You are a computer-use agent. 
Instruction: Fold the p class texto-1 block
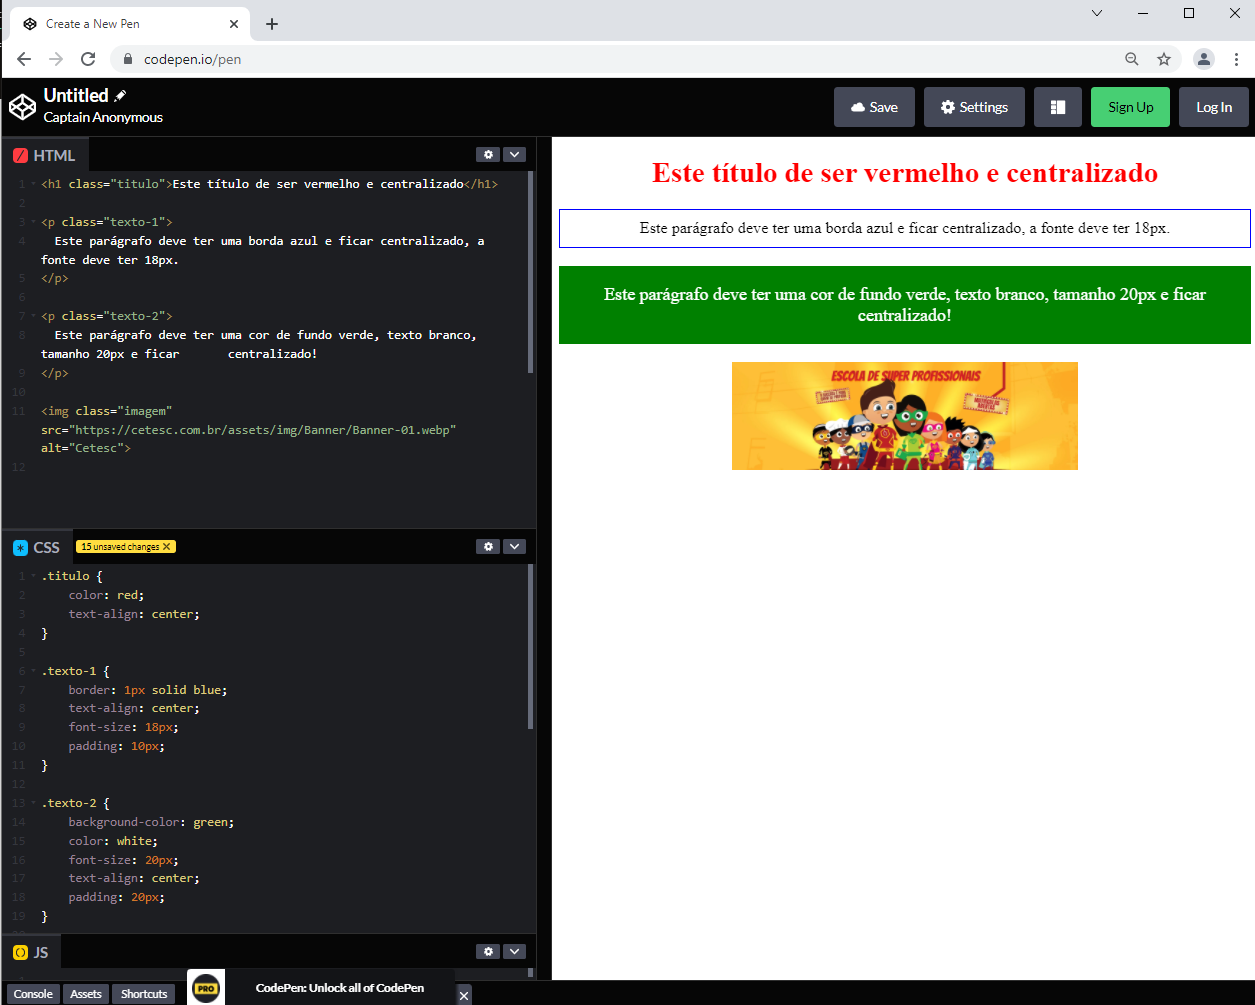click(x=34, y=222)
